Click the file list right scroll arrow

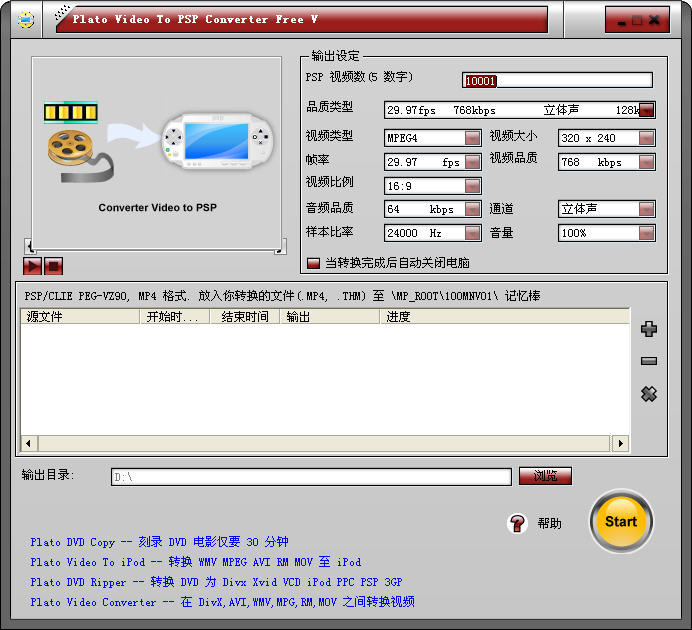click(x=621, y=443)
